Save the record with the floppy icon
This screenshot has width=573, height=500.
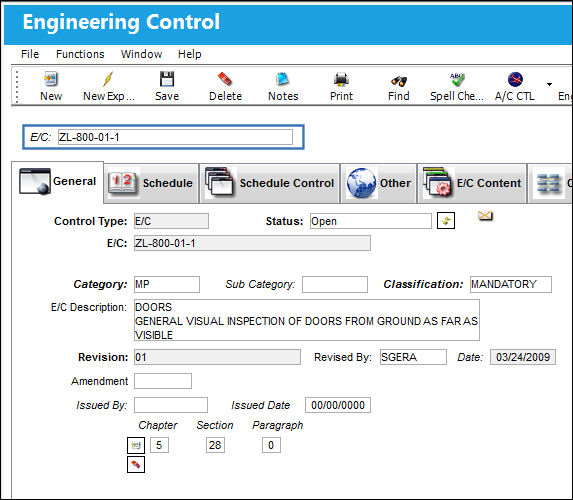coord(167,79)
